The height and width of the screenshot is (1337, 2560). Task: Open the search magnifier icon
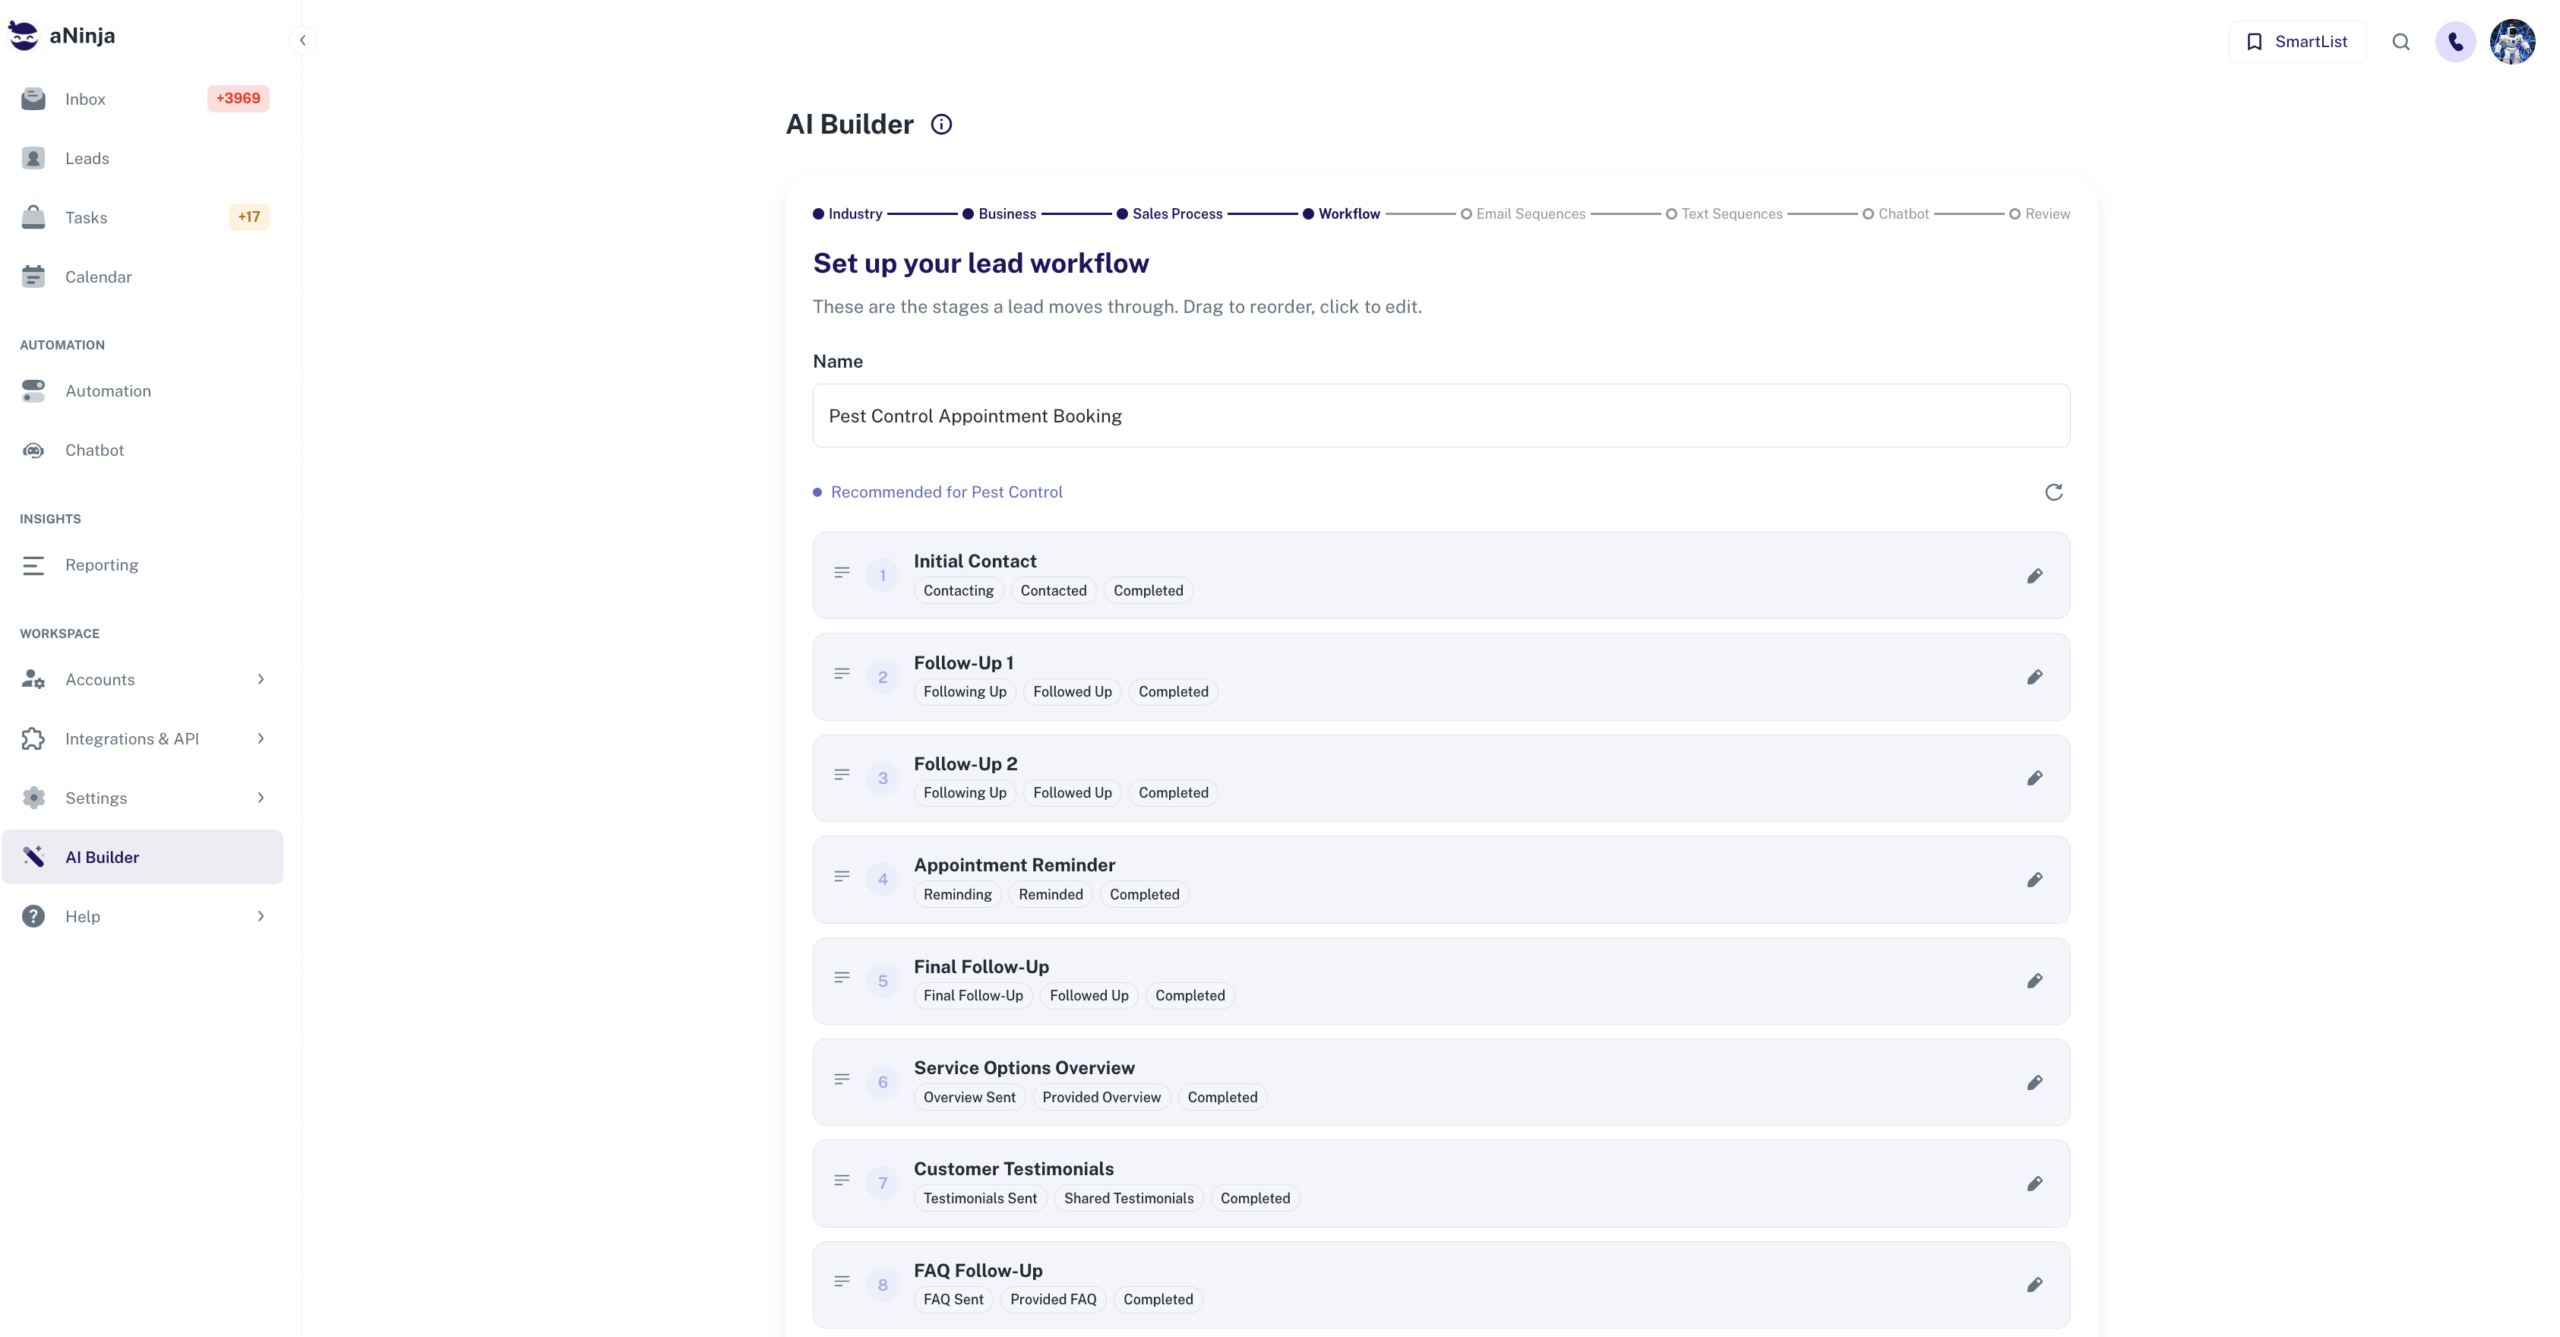2400,42
